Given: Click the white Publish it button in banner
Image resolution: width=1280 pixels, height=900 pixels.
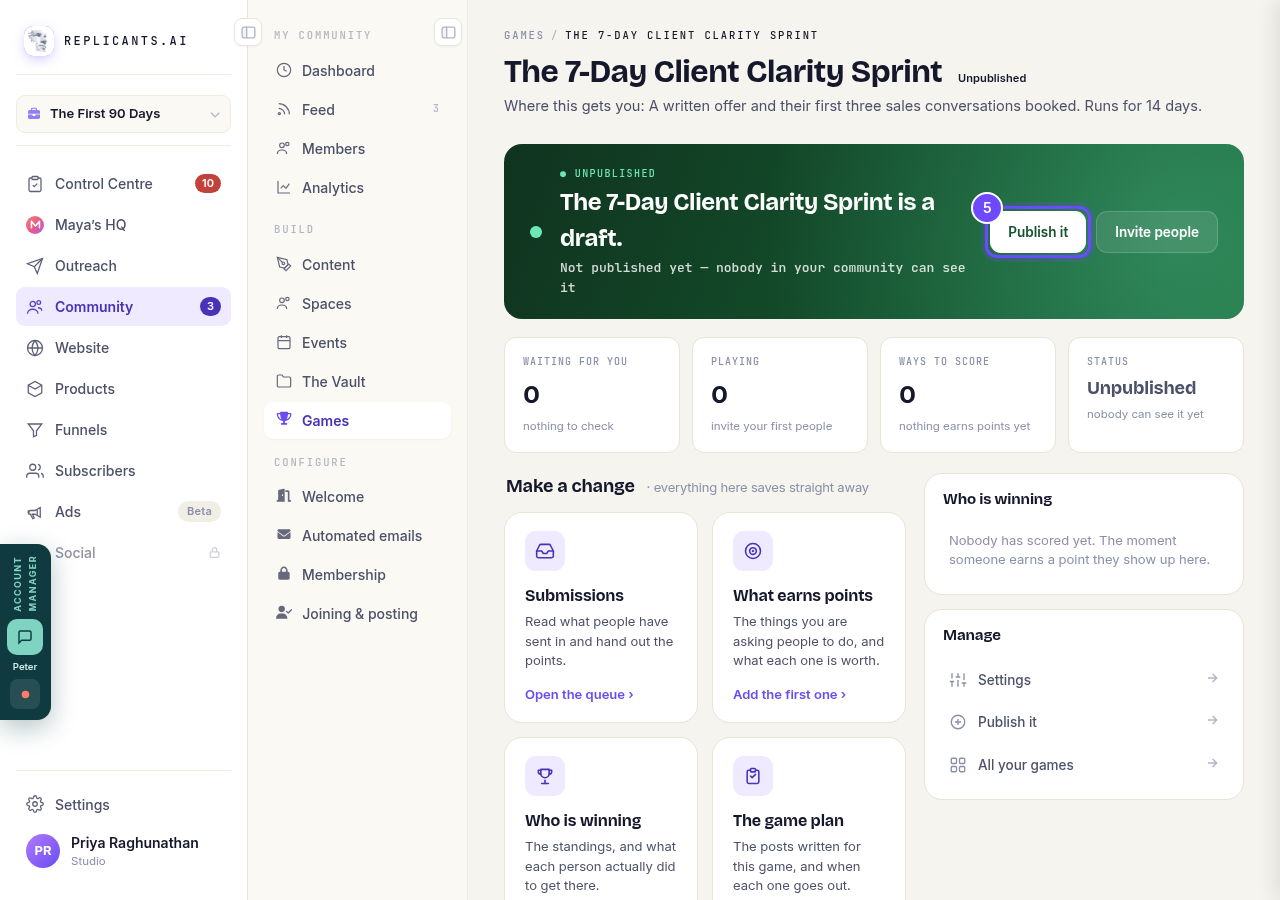Looking at the screenshot, I should [x=1038, y=232].
